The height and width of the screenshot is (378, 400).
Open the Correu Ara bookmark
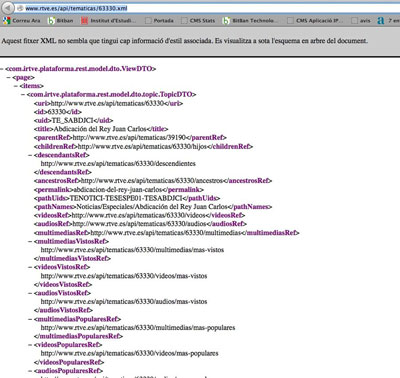tap(21, 21)
